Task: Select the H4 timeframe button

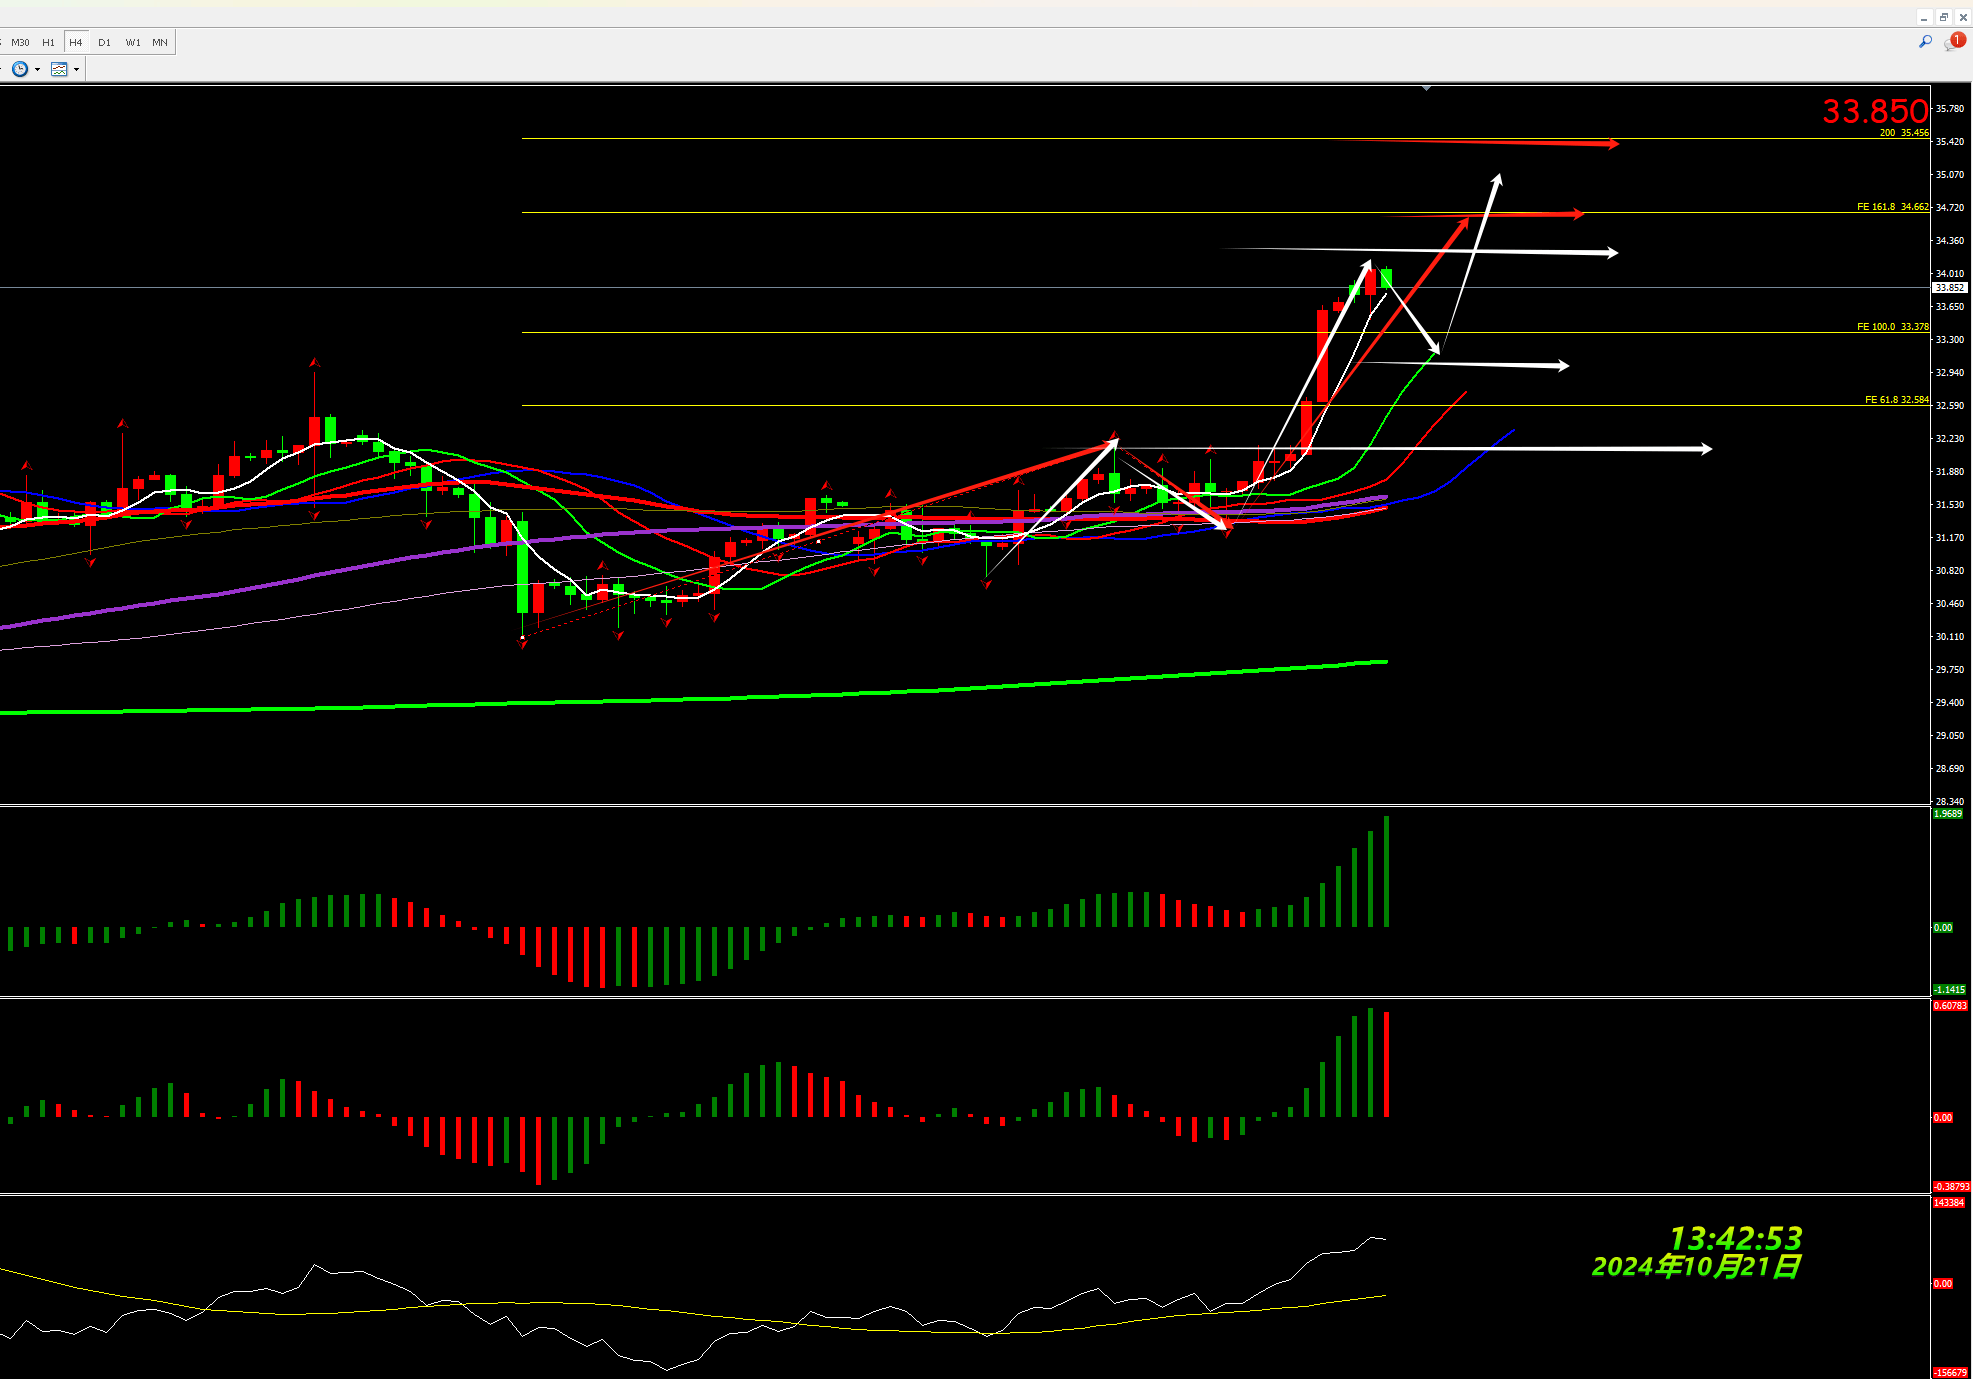Action: tap(76, 42)
